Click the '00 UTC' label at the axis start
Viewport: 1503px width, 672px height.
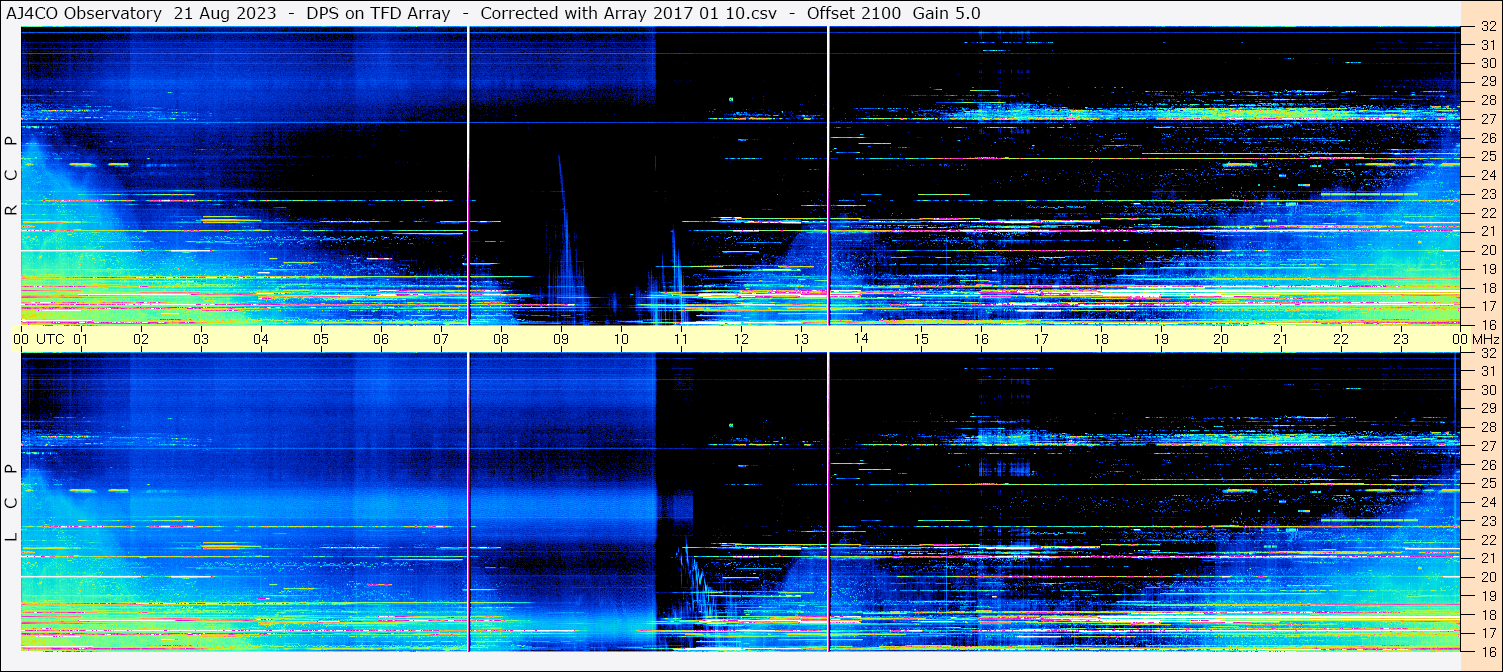[x=41, y=339]
